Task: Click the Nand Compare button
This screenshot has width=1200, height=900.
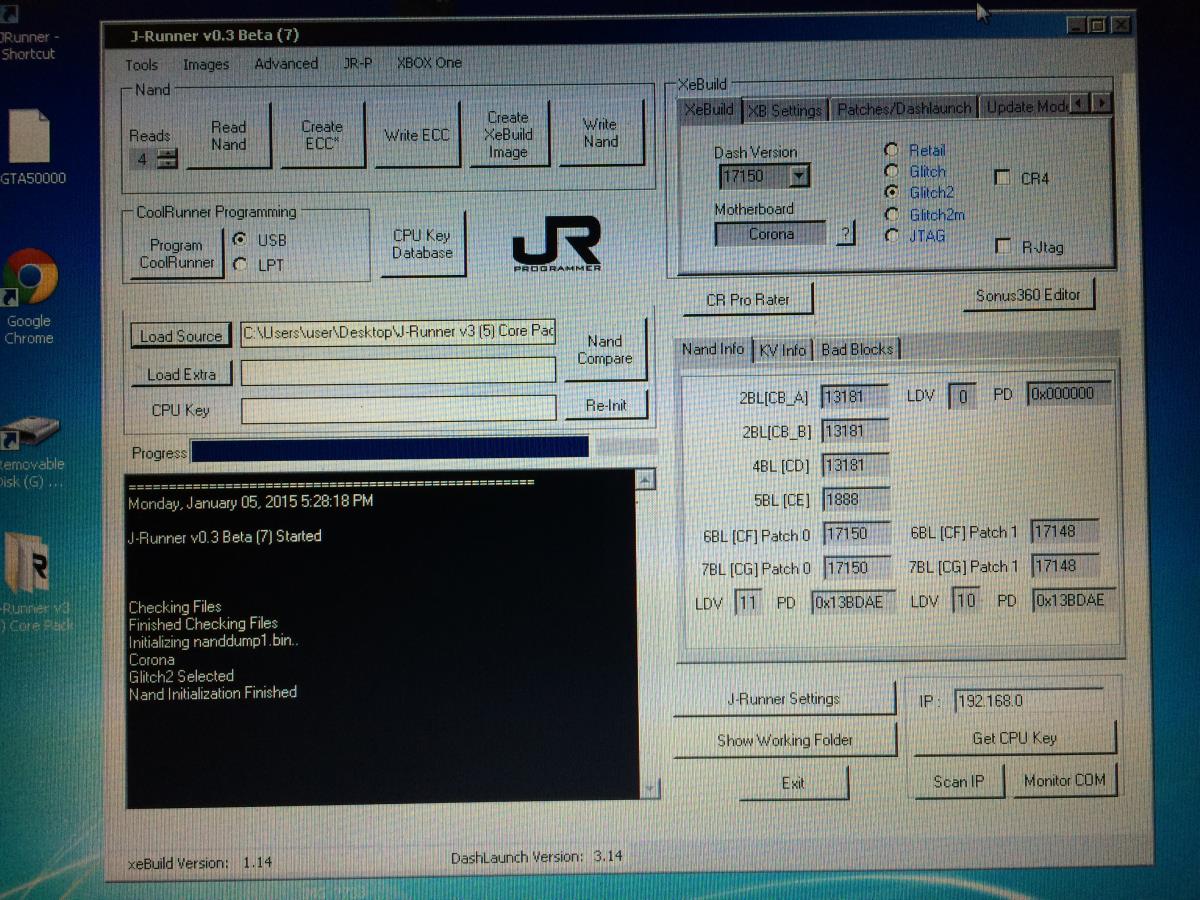Action: [x=604, y=349]
